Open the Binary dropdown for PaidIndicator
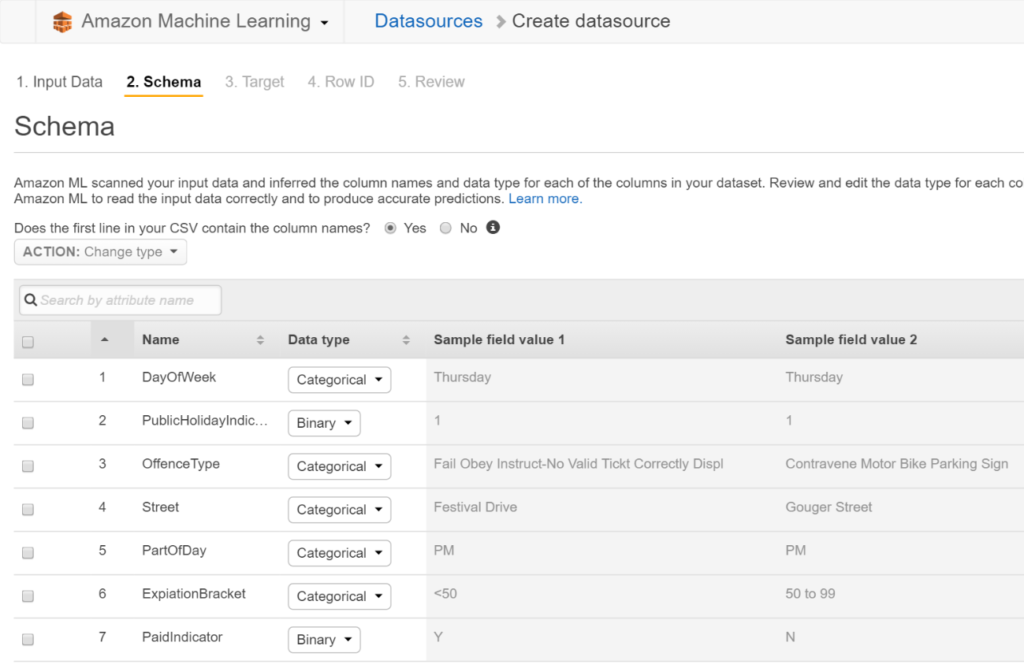Viewport: 1024px width, 668px height. pyautogui.click(x=323, y=639)
